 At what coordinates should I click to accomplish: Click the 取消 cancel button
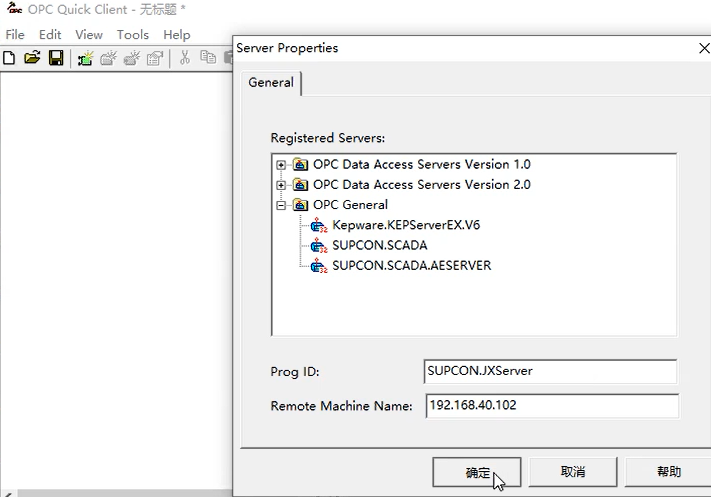coord(573,472)
